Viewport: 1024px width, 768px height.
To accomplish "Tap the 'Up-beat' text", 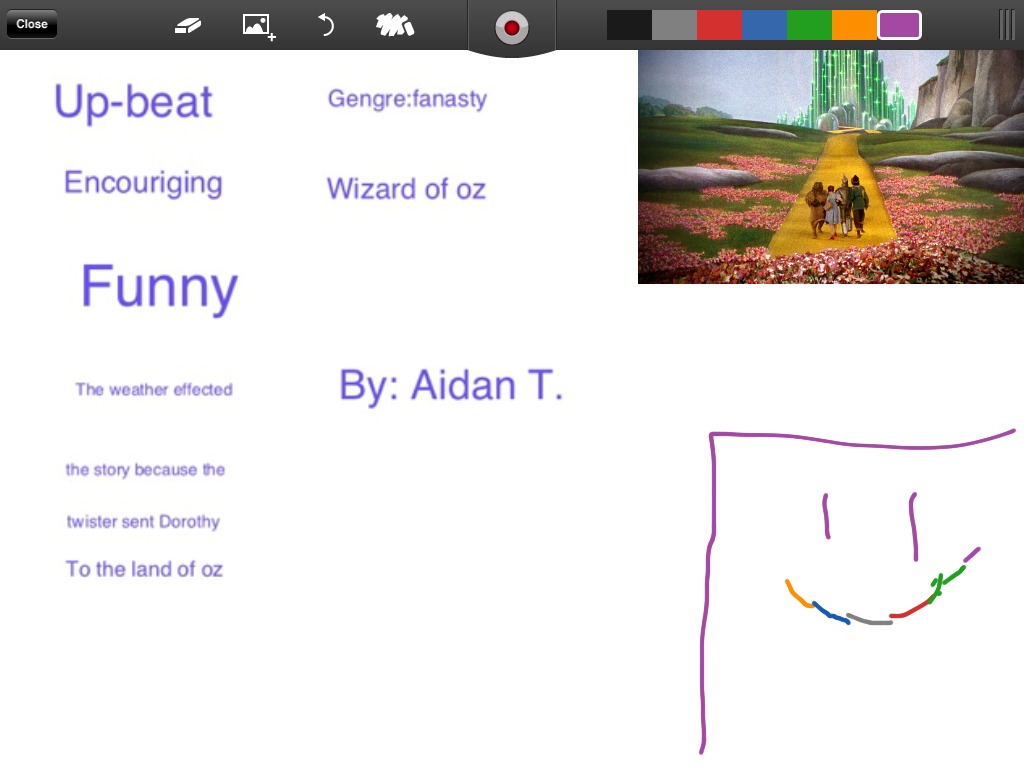I will [x=133, y=103].
